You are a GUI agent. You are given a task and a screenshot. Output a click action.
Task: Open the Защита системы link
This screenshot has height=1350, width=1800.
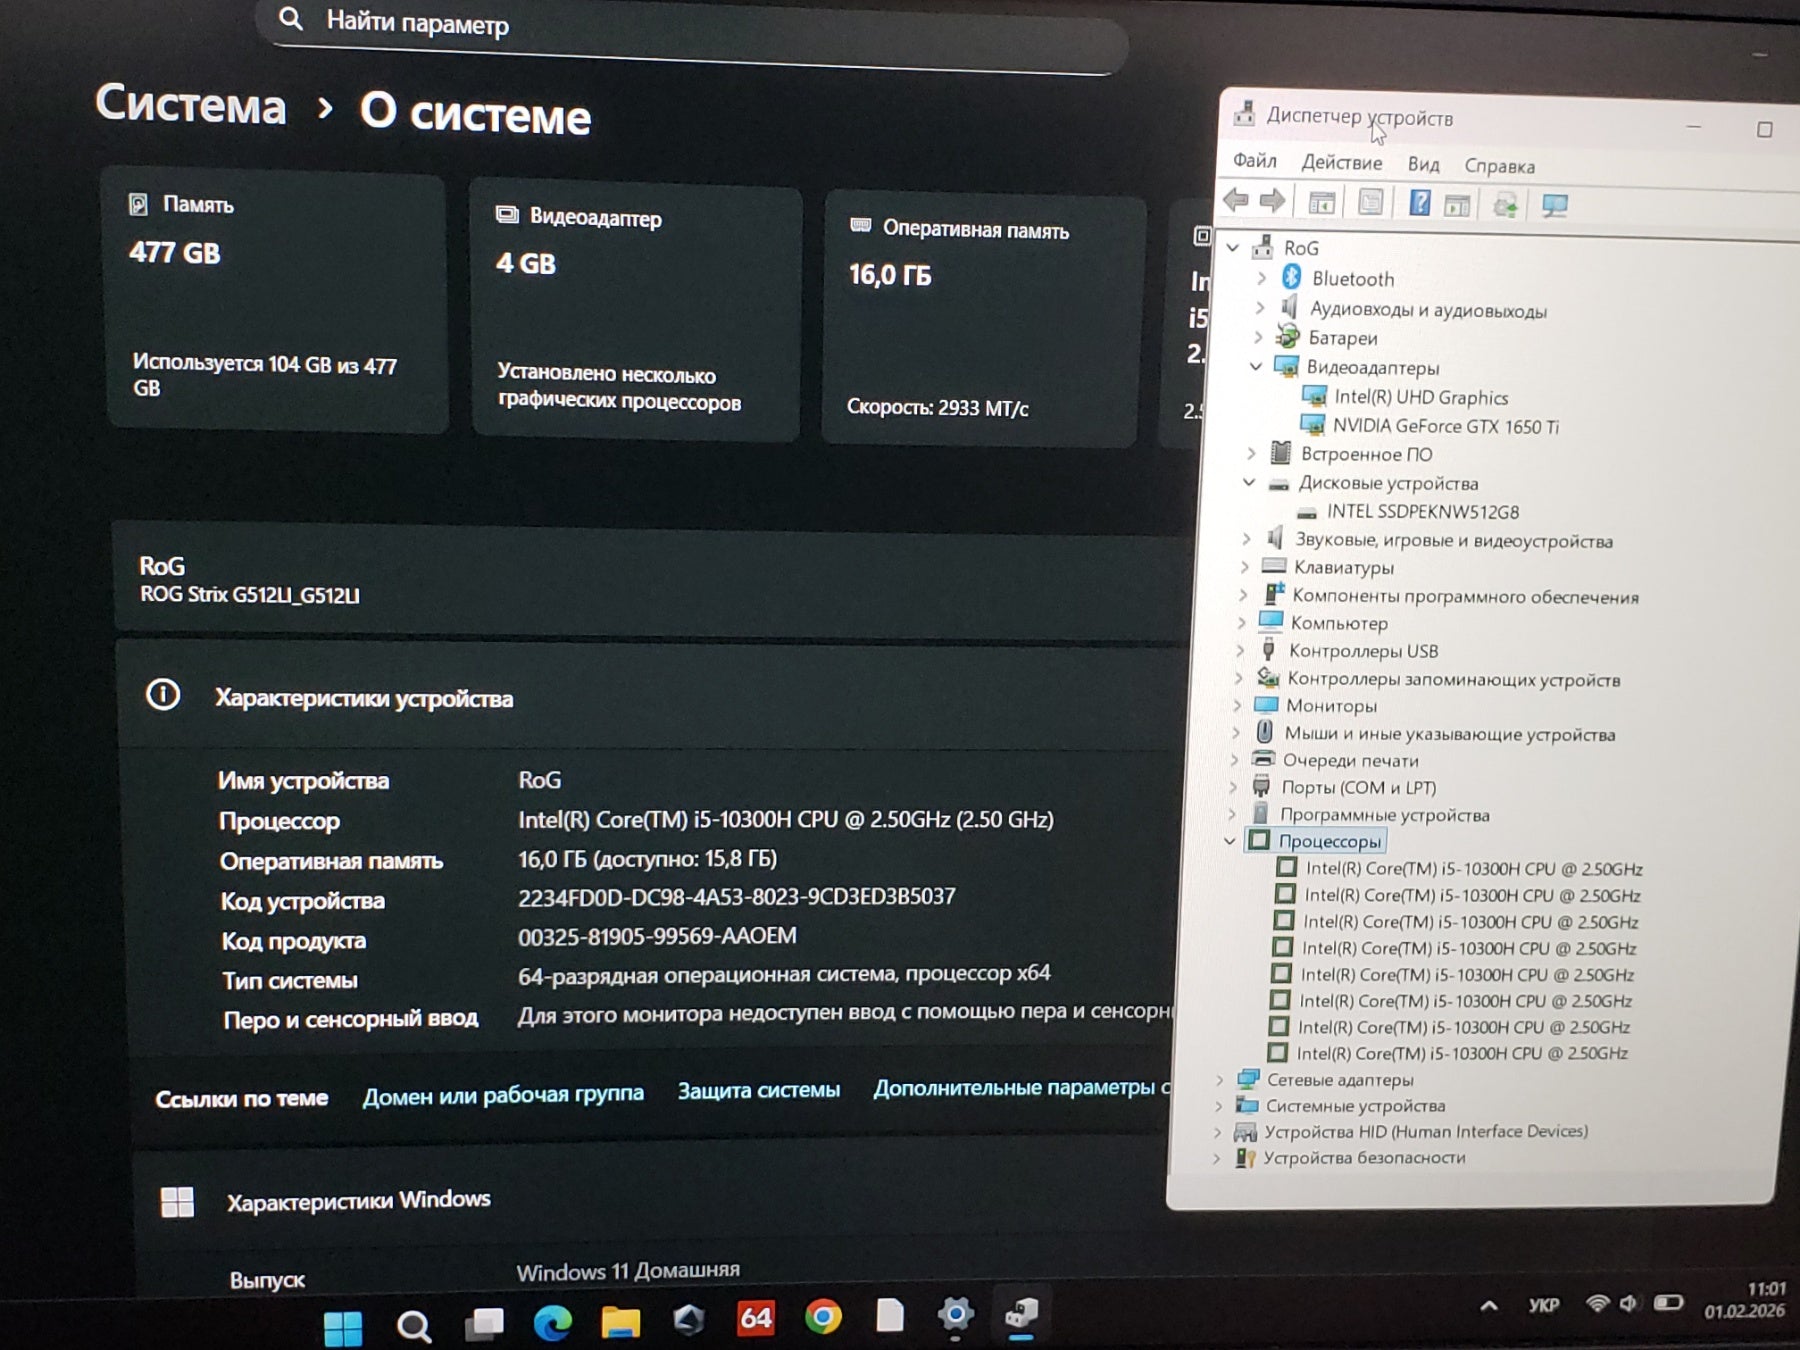coord(758,1090)
